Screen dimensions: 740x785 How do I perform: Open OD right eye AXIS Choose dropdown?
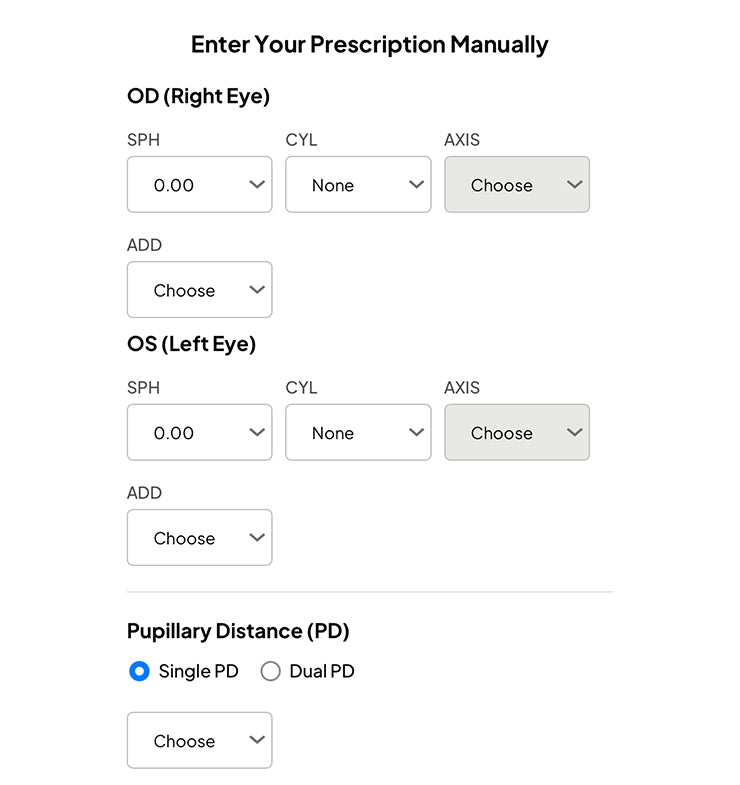507,184
